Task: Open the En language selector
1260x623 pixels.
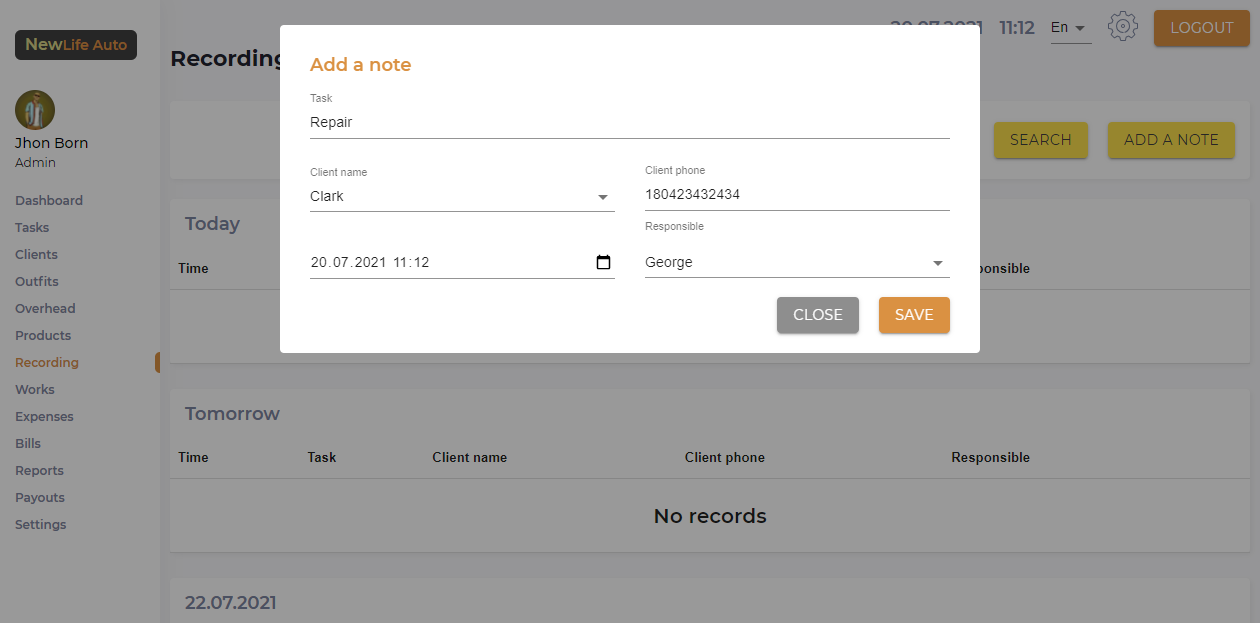Action: coord(1068,28)
